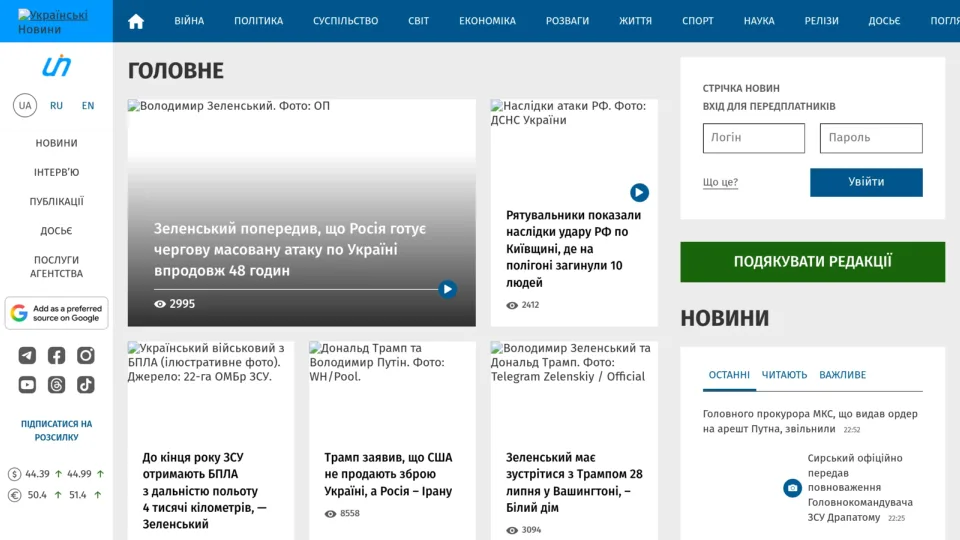Open the ЕКОНОМІКА section
Screen dimensions: 960x540
(x=487, y=21)
